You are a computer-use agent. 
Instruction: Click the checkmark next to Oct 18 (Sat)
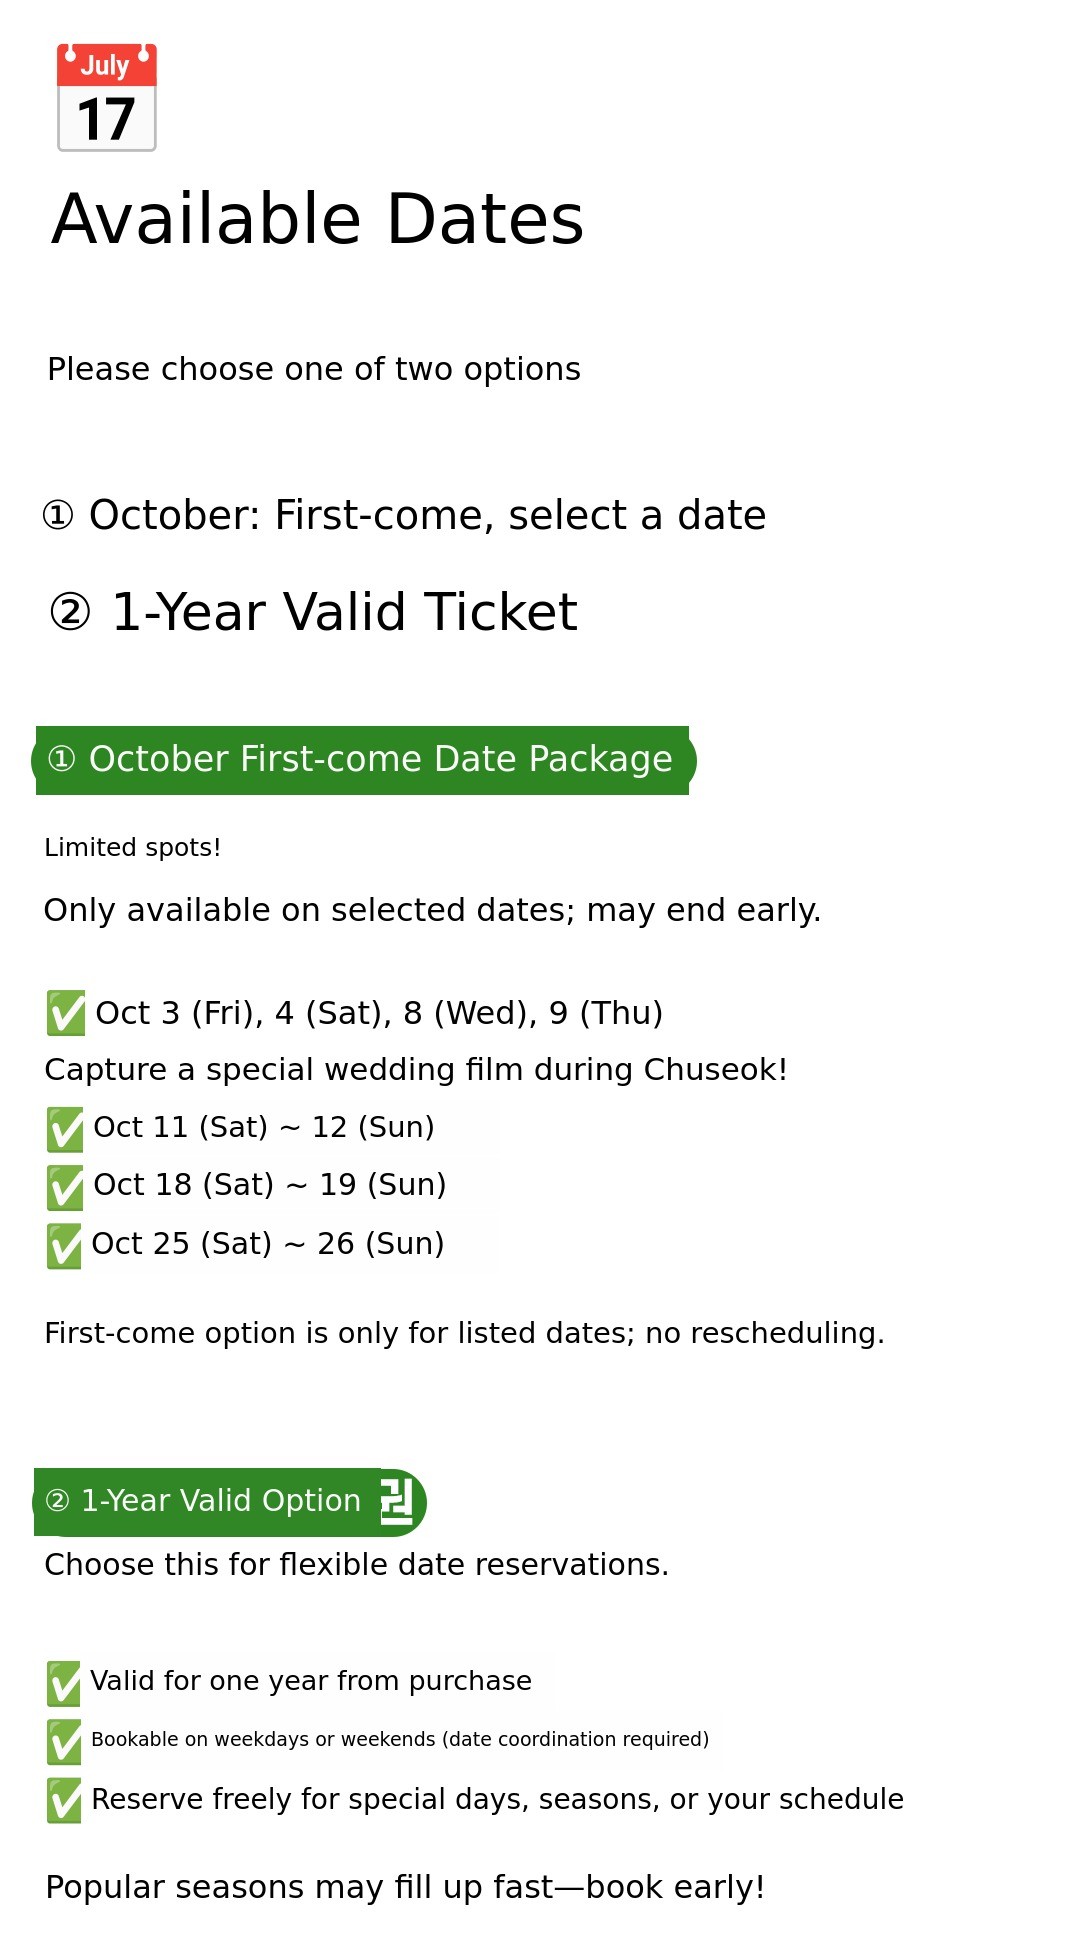(x=65, y=1187)
